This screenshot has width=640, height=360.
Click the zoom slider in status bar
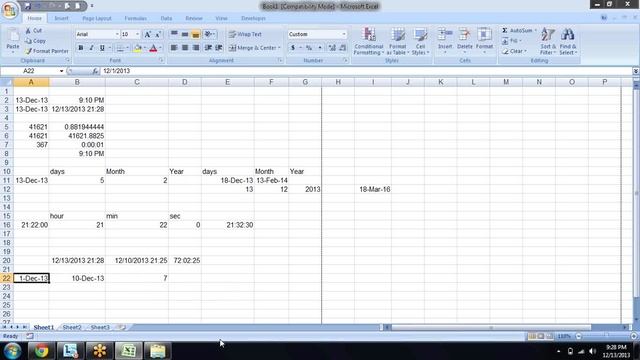(x=606, y=336)
